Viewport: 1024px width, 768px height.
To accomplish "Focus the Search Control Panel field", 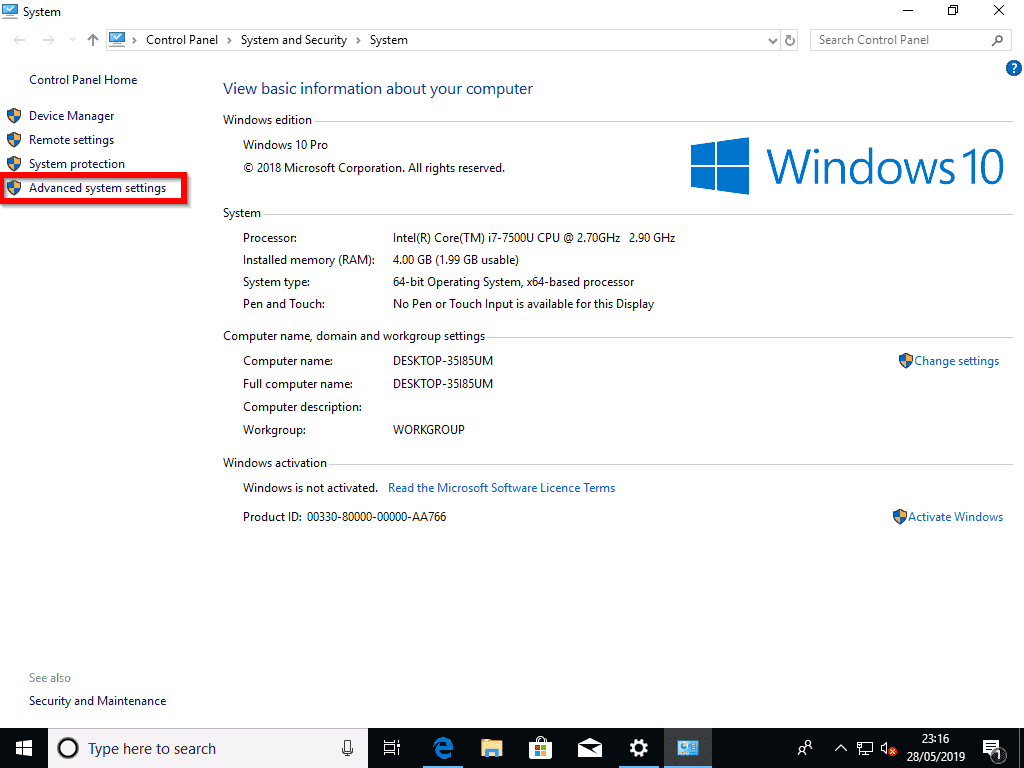I will (x=910, y=40).
